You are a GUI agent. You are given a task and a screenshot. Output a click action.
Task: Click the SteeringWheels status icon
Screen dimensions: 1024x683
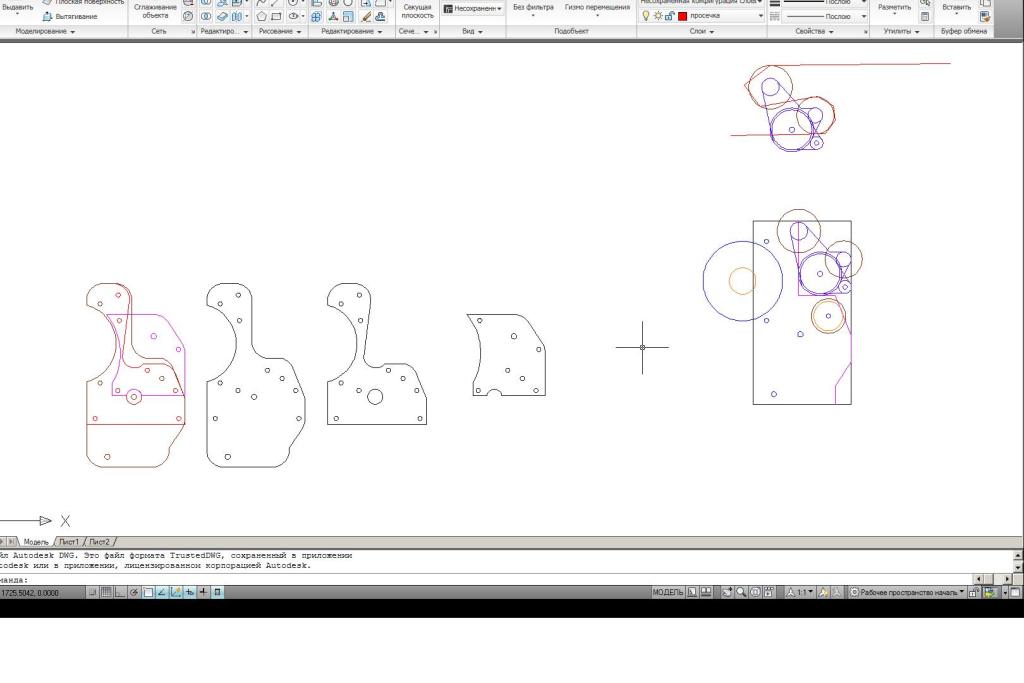click(756, 592)
